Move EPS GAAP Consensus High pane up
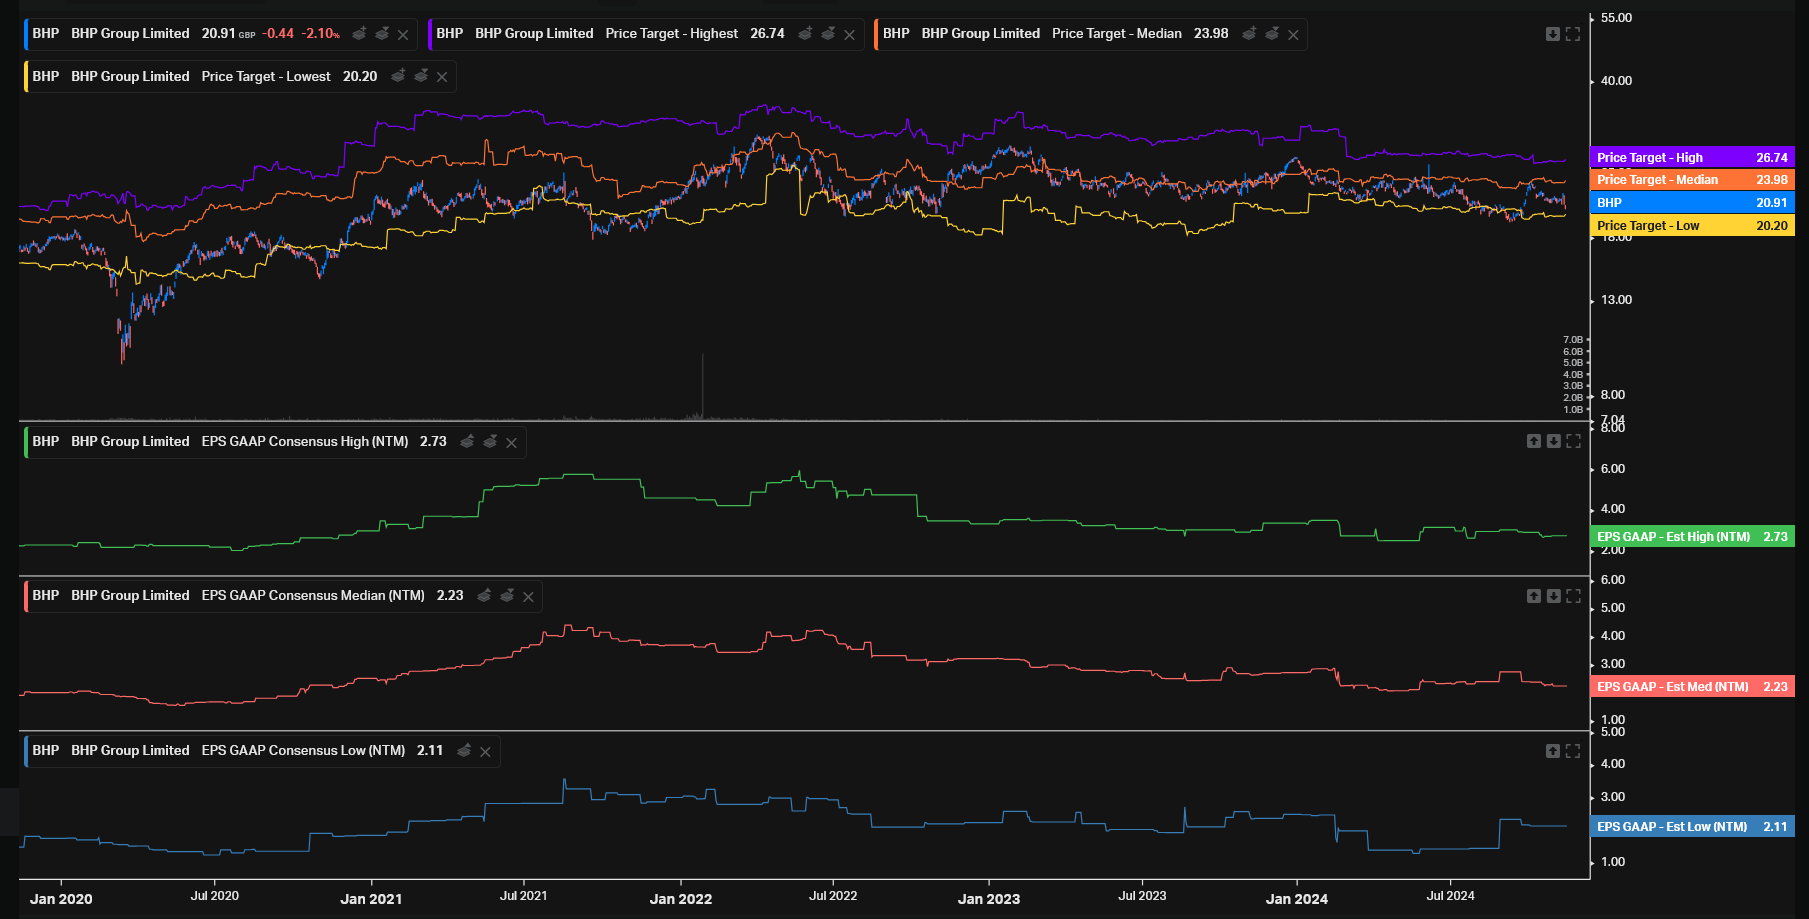The height and width of the screenshot is (919, 1809). (x=1533, y=441)
